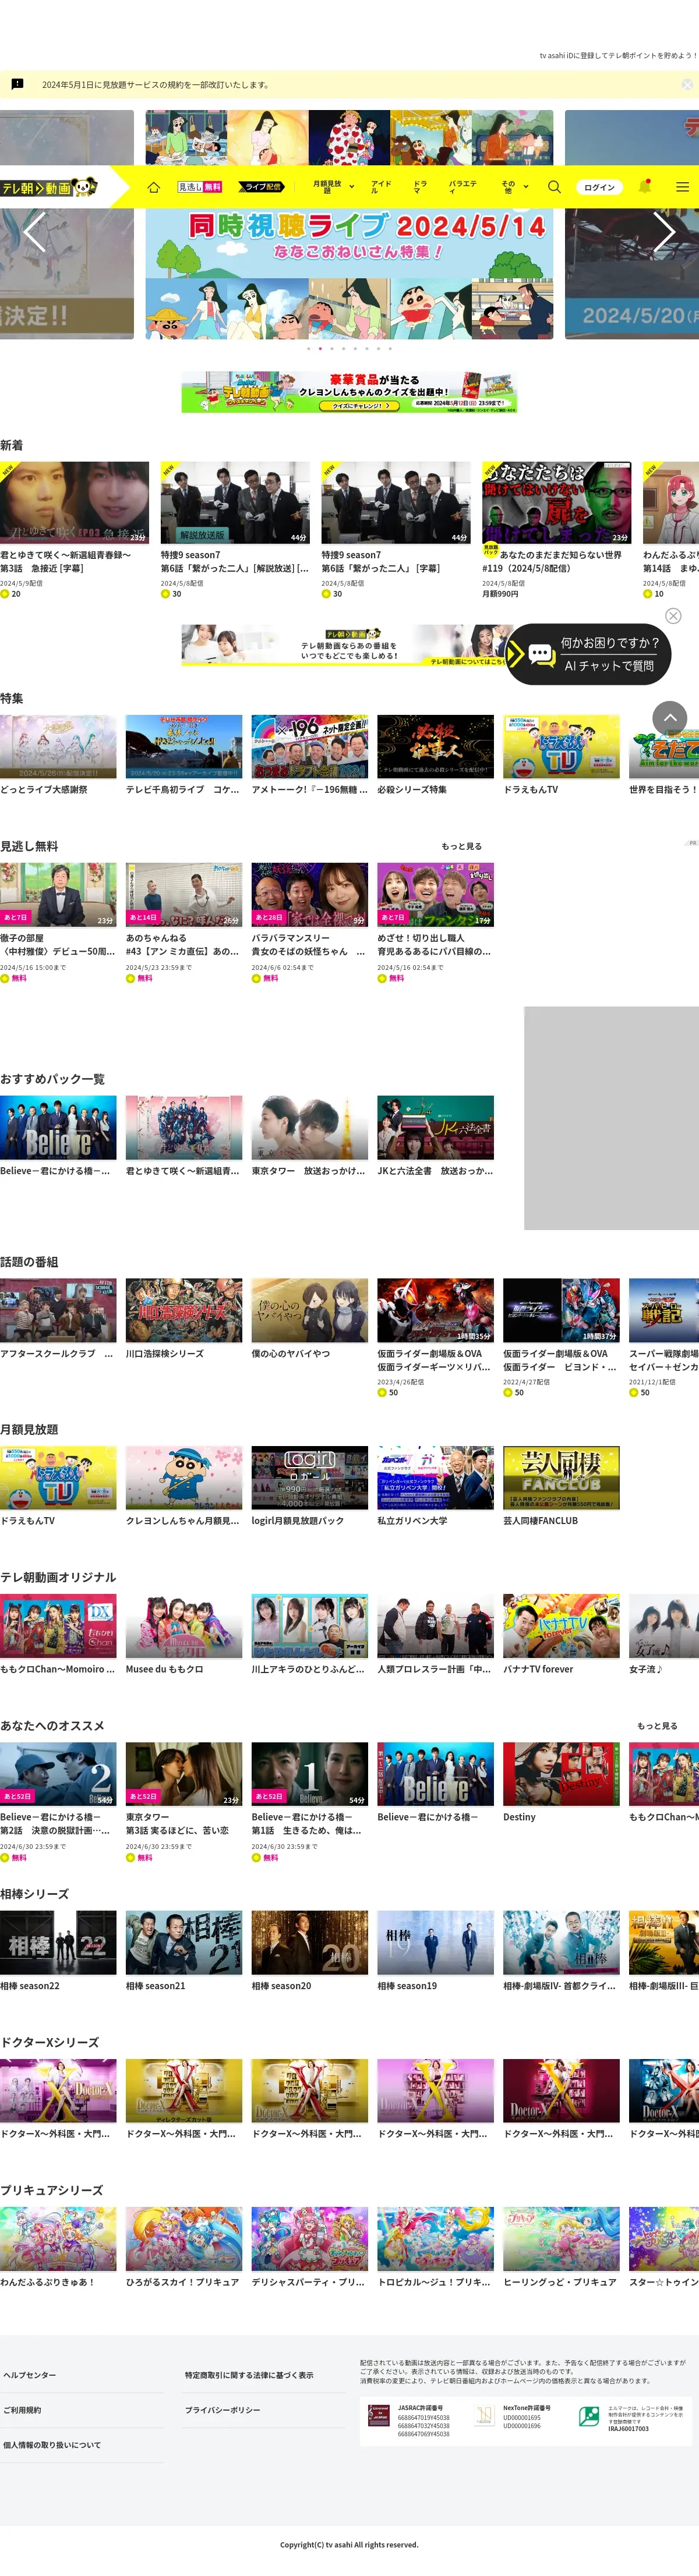Open トロピカル〜ジュ！プリキュア thumbnail
699x2576 pixels.
pos(435,2238)
